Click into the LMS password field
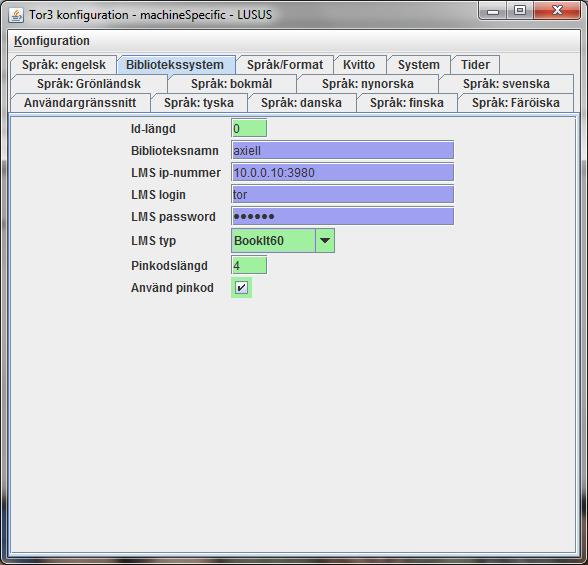Image resolution: width=588 pixels, height=565 pixels. [x=342, y=216]
